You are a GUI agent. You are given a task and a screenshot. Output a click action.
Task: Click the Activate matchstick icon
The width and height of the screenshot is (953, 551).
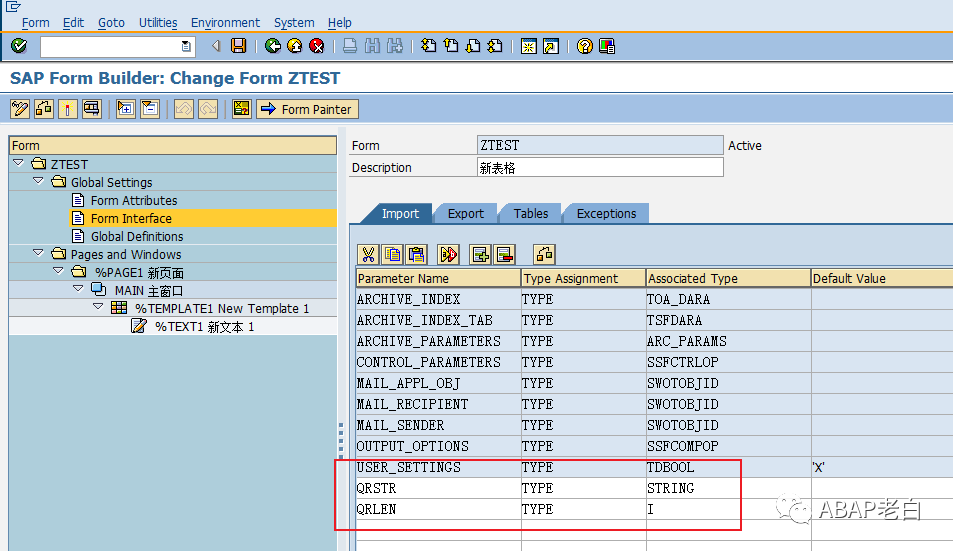coord(67,109)
